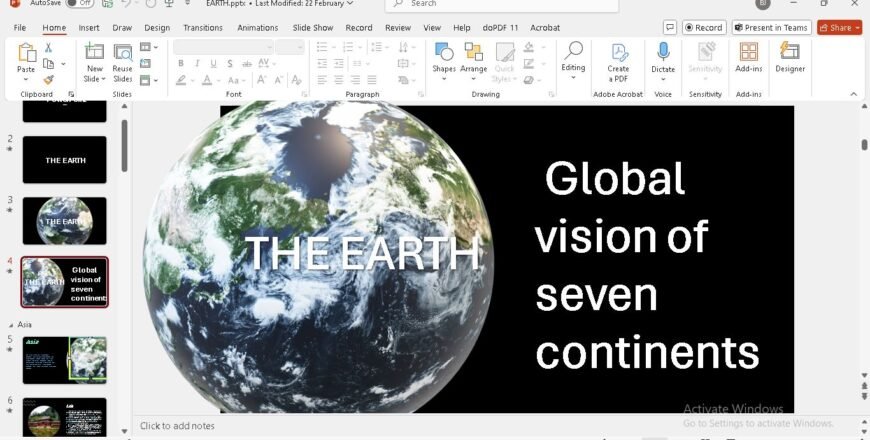Open the Drawing group dialog launcher
The width and height of the screenshot is (870, 440).
pyautogui.click(x=551, y=94)
